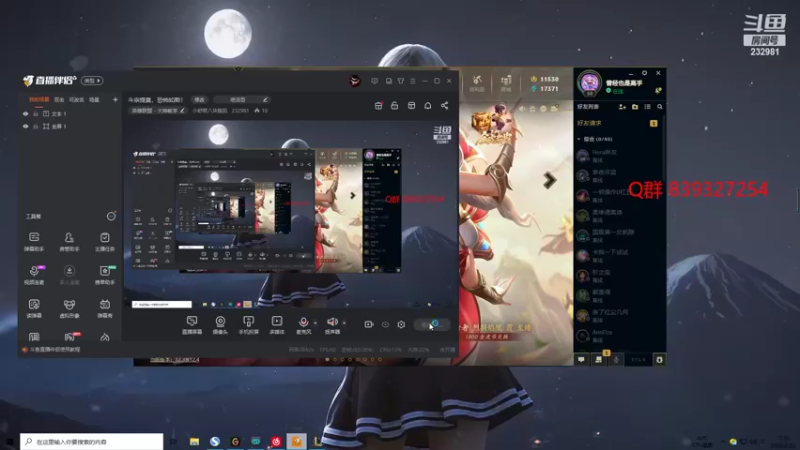The width and height of the screenshot is (800, 450).
Task: Click the 修改 title edit button
Action: [x=199, y=99]
